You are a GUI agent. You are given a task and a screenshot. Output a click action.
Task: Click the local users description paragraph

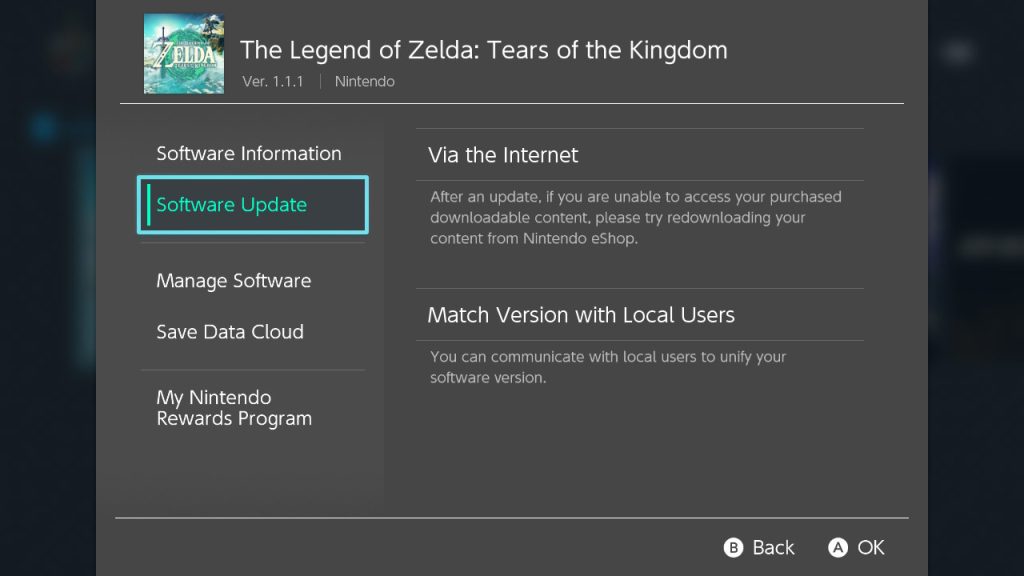pyautogui.click(x=607, y=367)
